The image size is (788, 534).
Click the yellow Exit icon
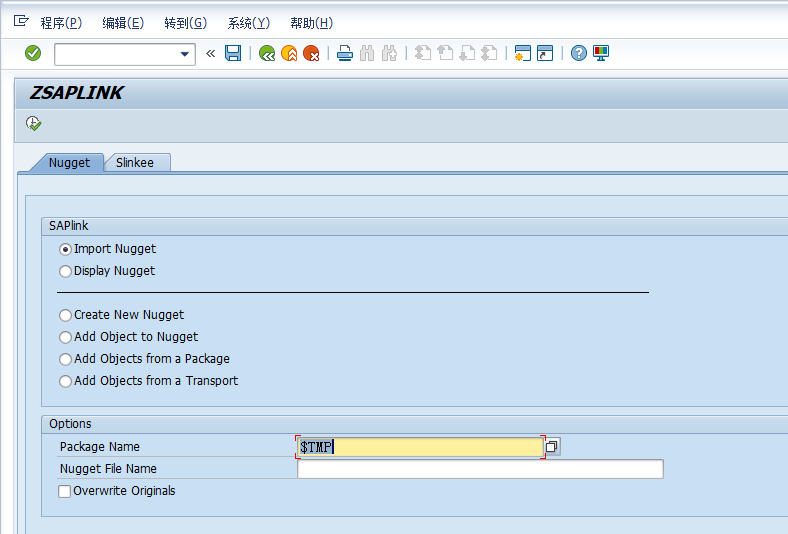click(289, 53)
